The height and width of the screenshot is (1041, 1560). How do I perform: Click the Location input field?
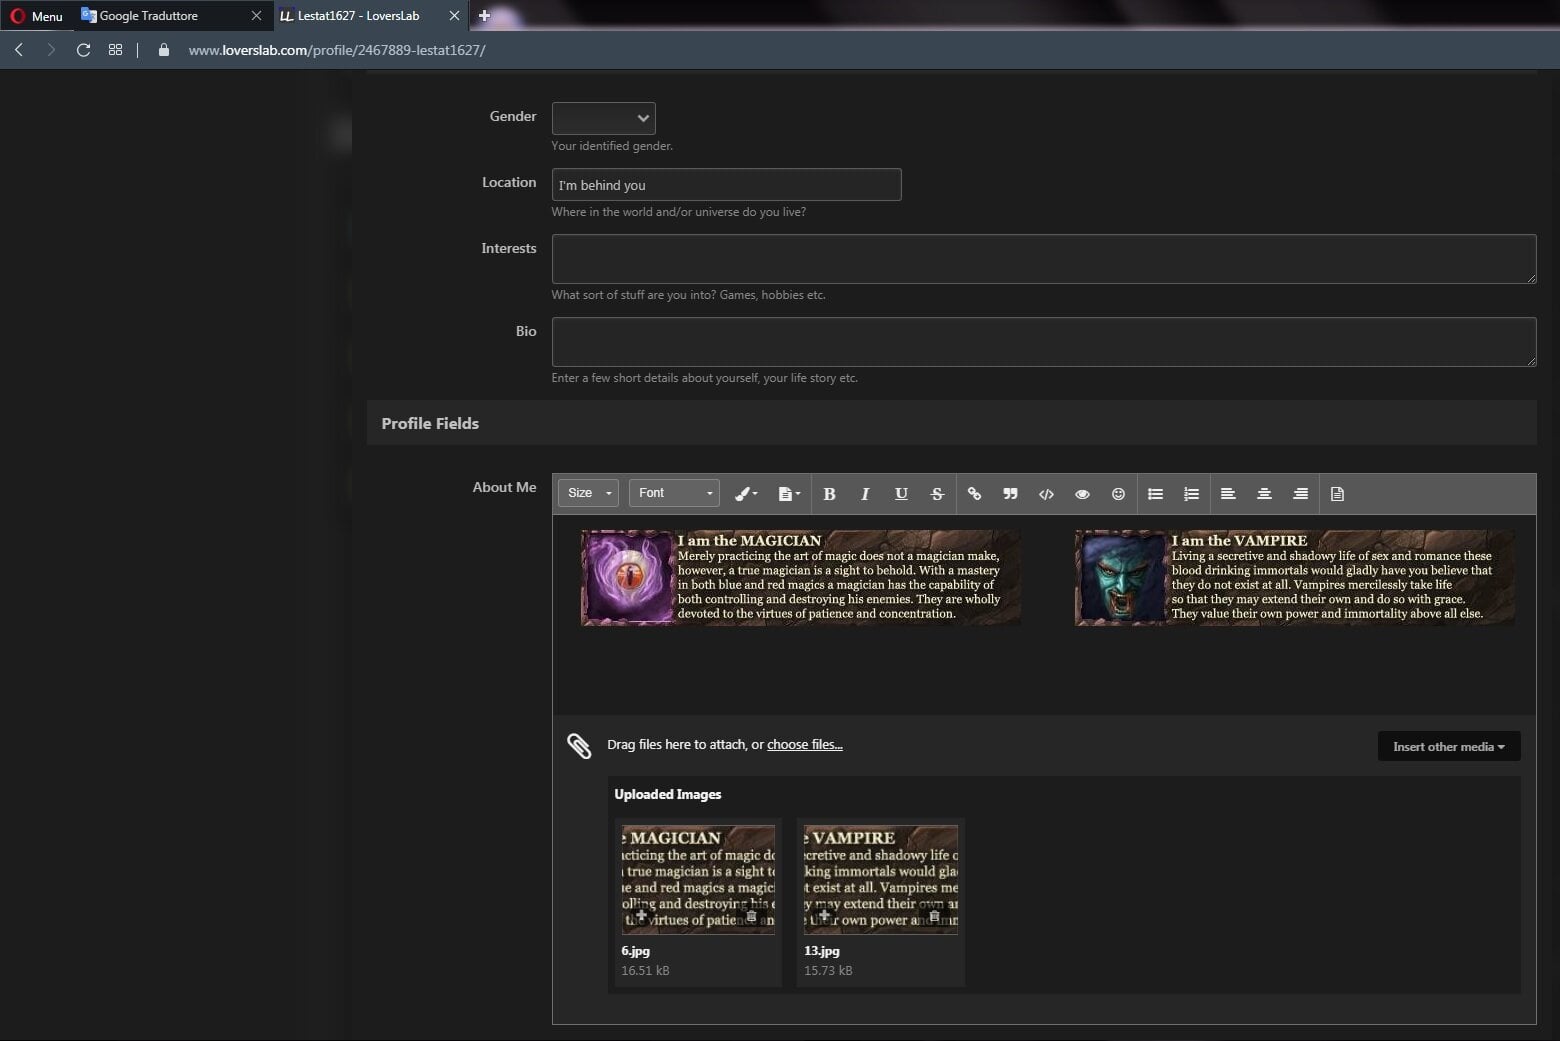point(726,185)
